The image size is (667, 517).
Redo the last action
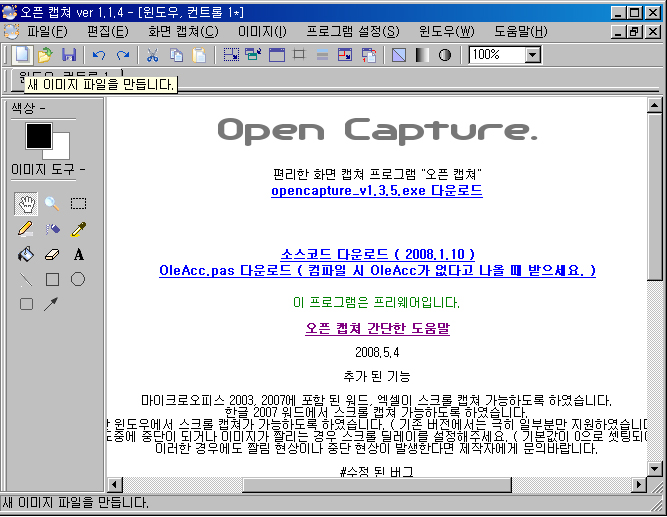[x=123, y=55]
